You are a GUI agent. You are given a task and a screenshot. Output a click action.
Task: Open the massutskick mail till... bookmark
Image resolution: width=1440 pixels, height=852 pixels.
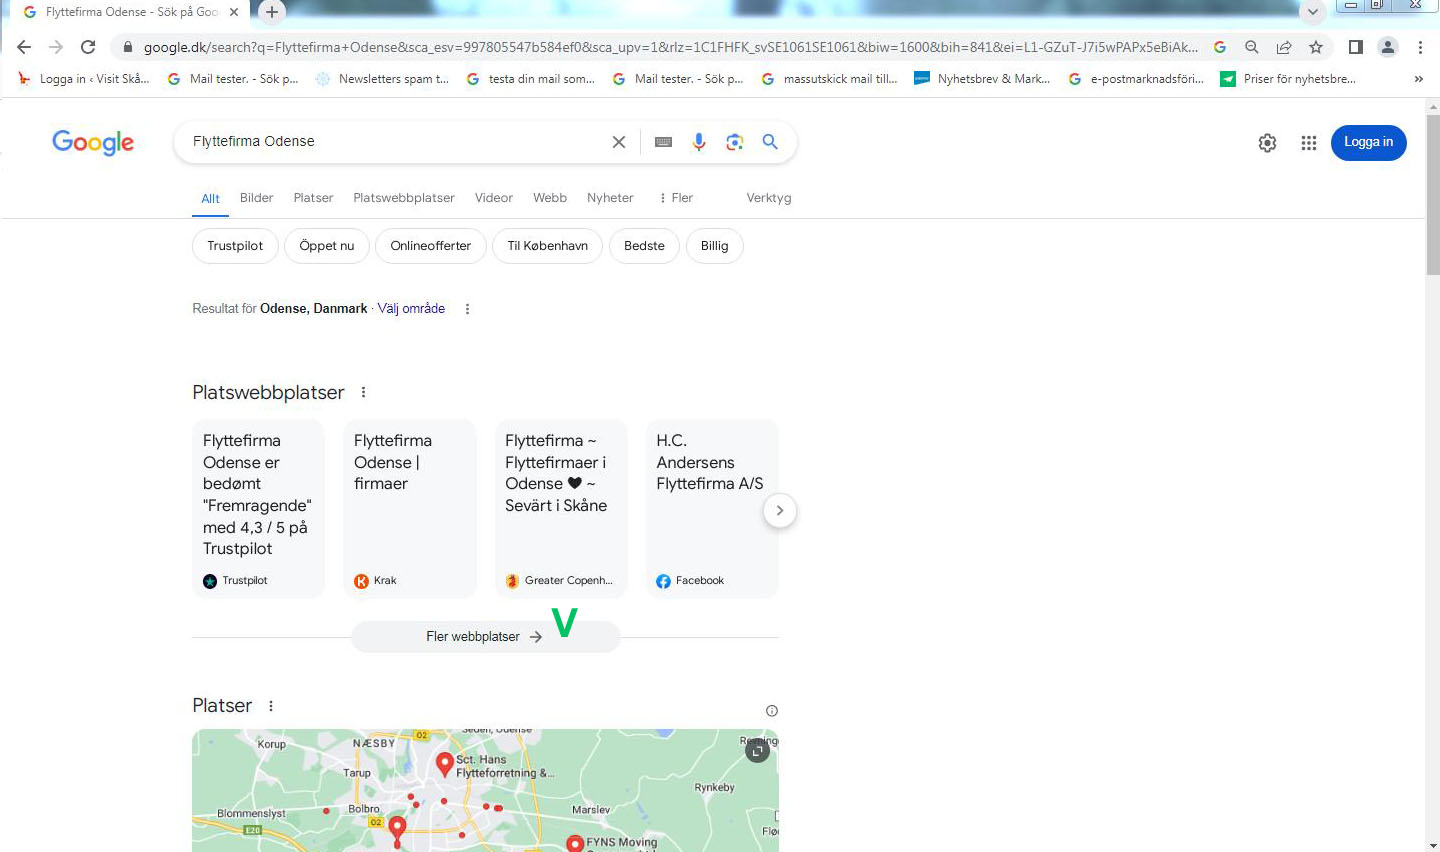pos(829,79)
